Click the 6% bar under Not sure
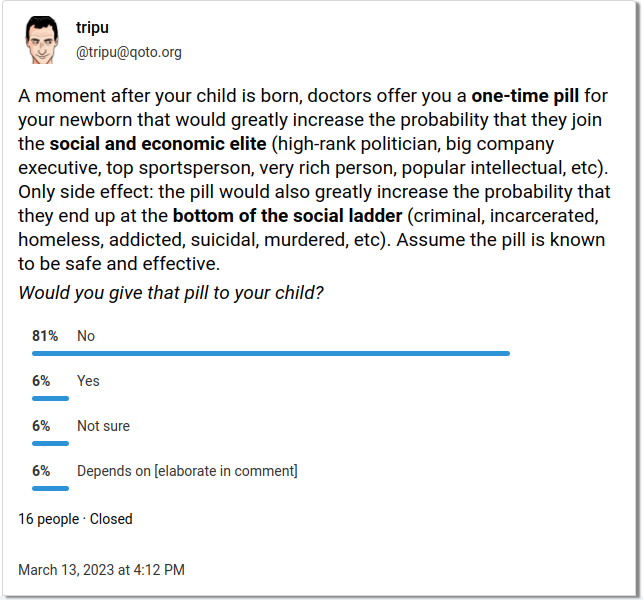This screenshot has height=600, width=643. [50, 443]
